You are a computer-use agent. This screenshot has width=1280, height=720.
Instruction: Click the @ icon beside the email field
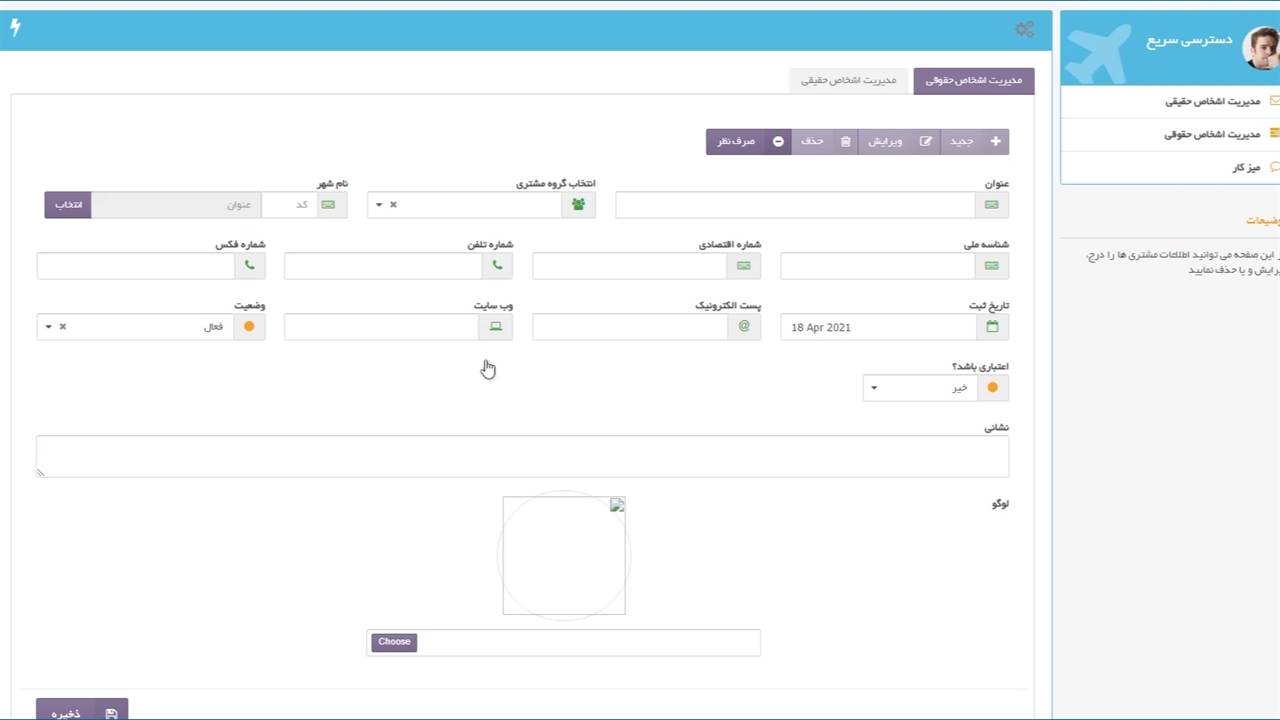click(744, 327)
